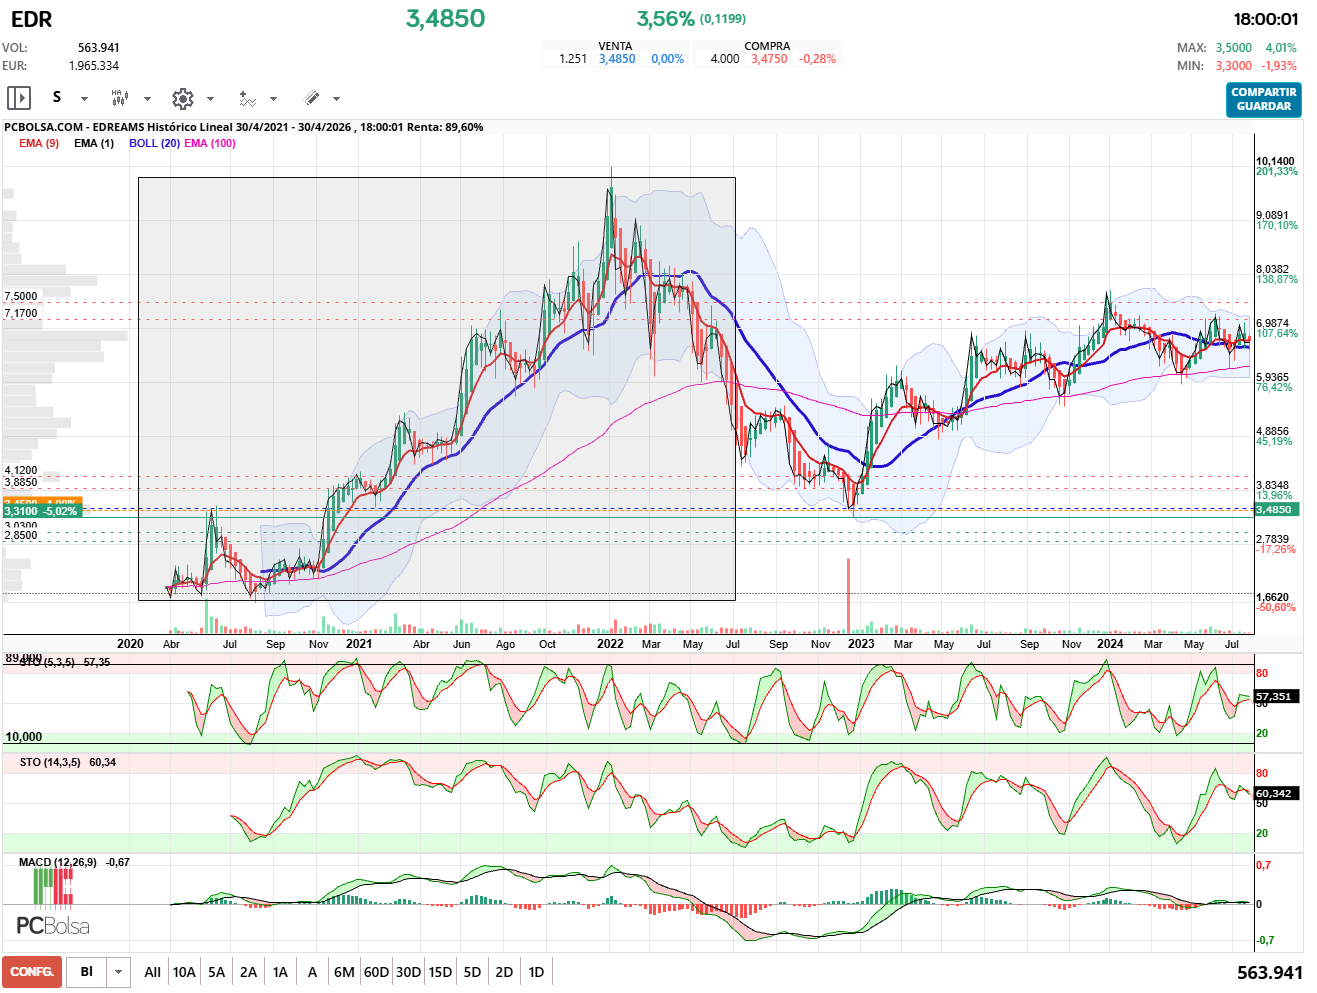Toggle the side panel icon
This screenshot has width=1317, height=993.
(x=19, y=98)
